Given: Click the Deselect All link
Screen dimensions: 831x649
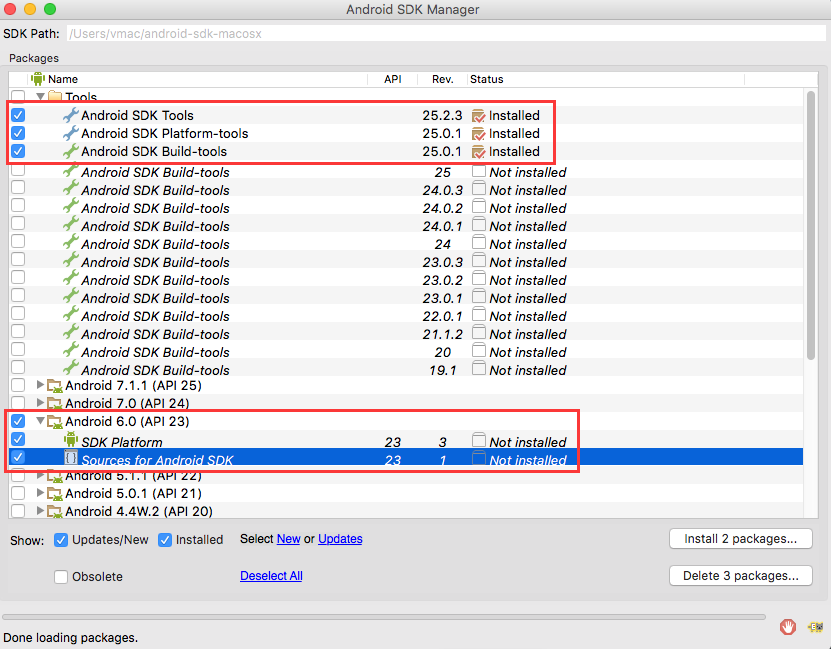Looking at the screenshot, I should coord(271,576).
